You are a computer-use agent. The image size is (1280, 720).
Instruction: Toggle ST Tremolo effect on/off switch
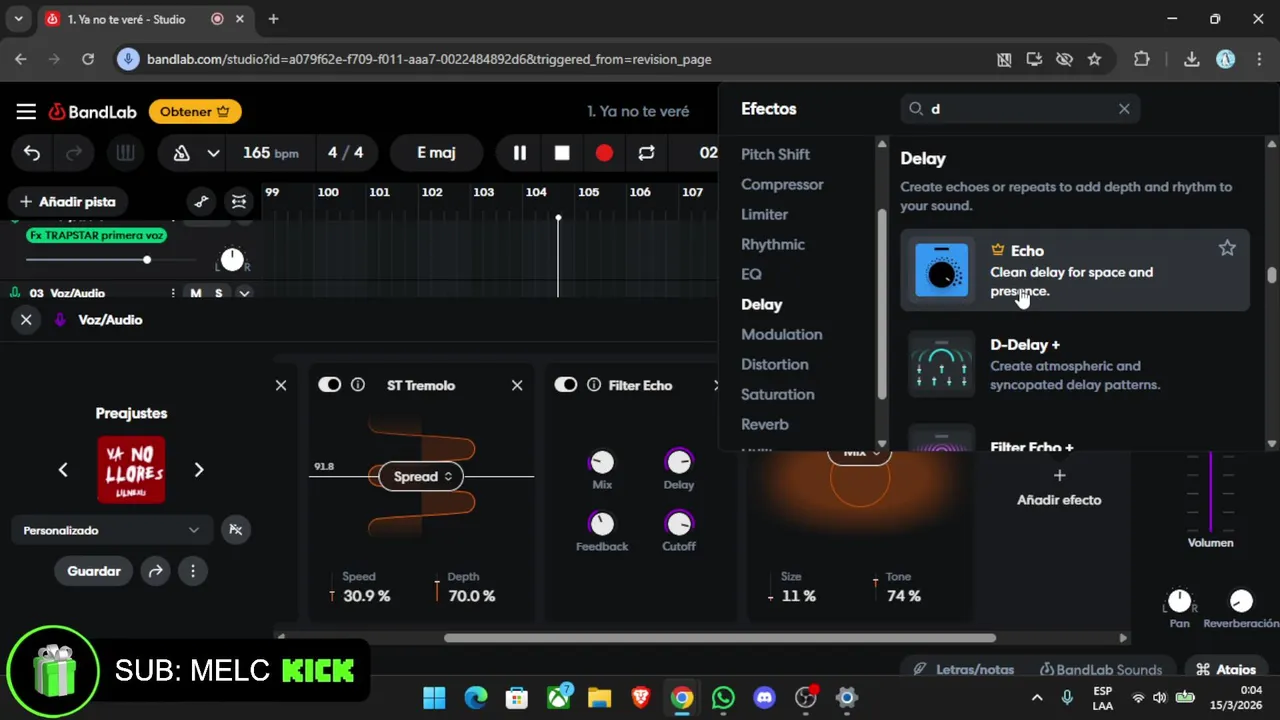(329, 385)
